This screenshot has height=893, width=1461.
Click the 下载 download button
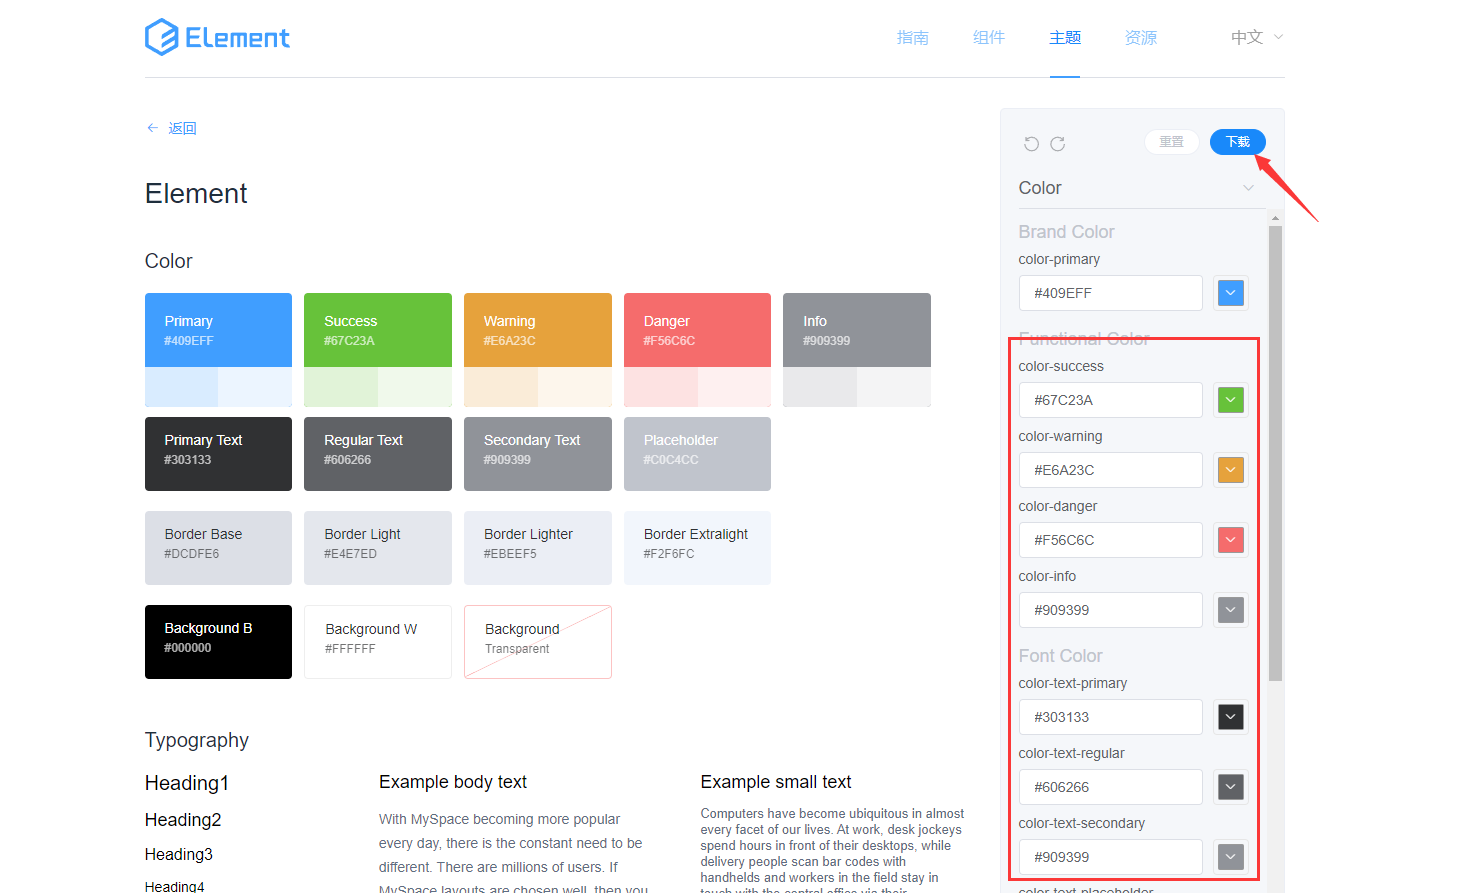click(1238, 142)
